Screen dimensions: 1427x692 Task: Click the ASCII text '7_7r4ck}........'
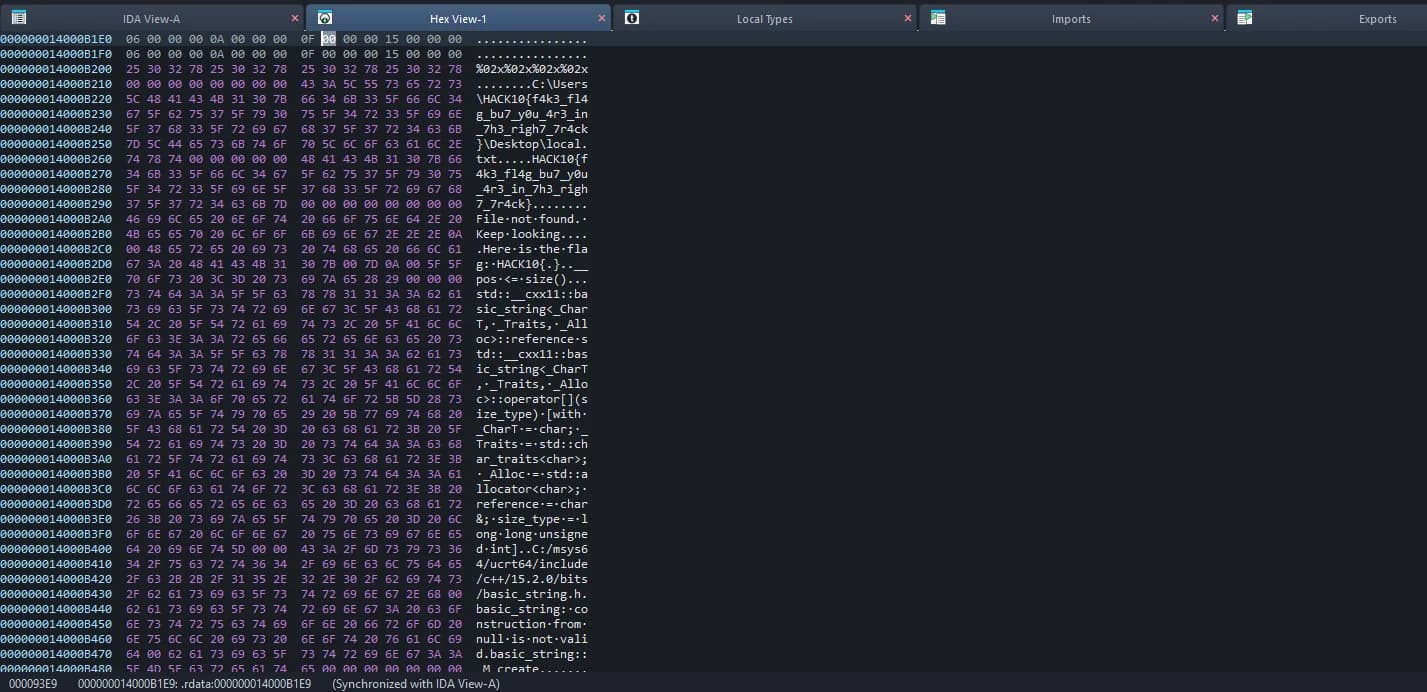tap(532, 204)
